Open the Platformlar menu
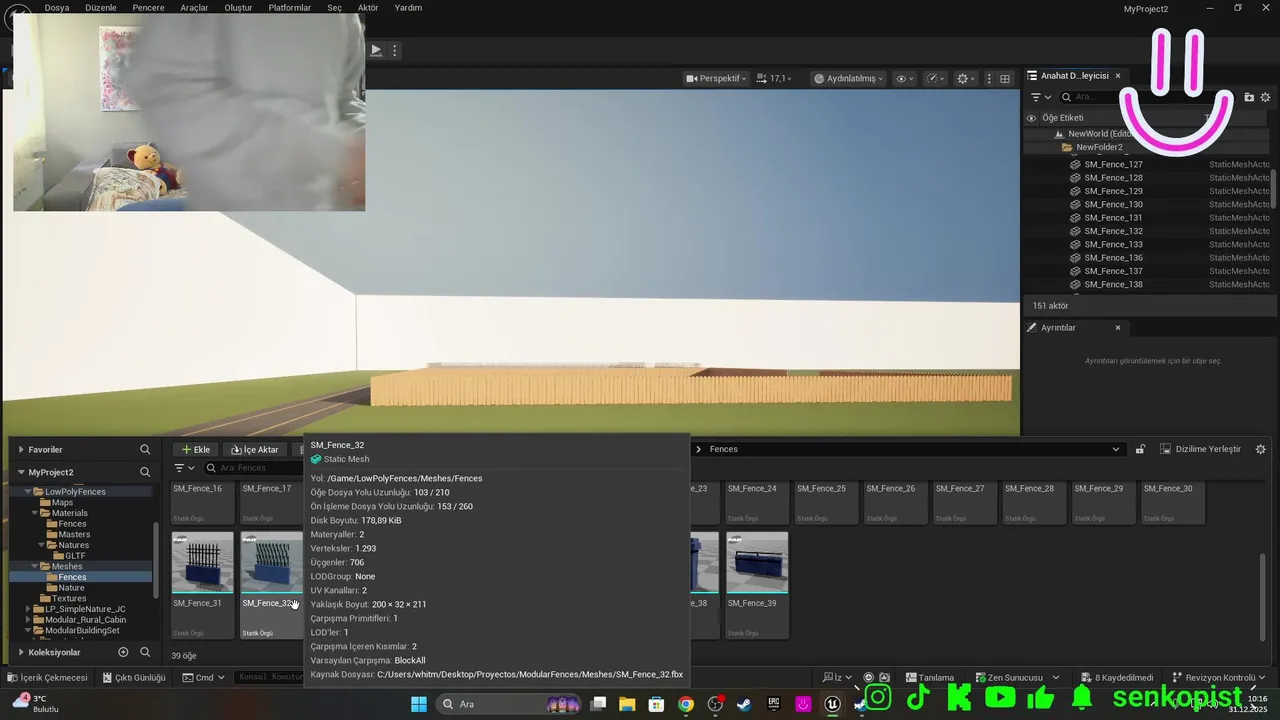 tap(290, 8)
